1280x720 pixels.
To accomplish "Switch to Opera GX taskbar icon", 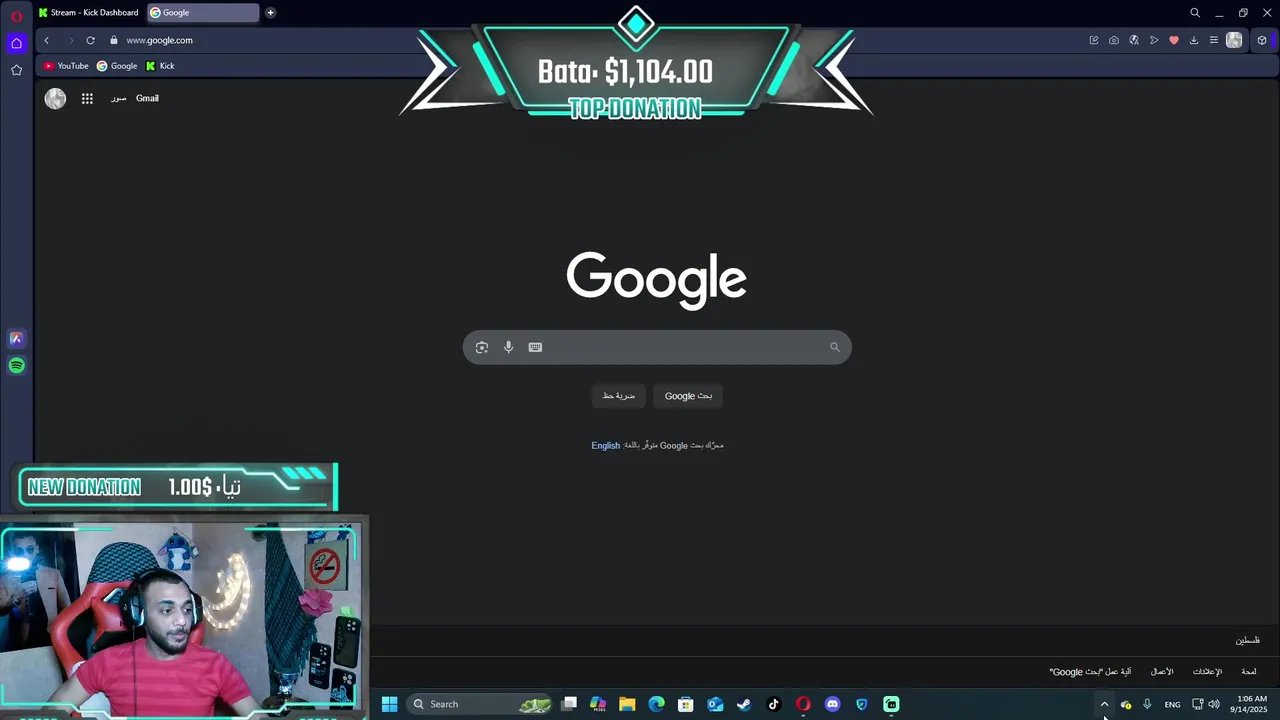I will click(803, 704).
